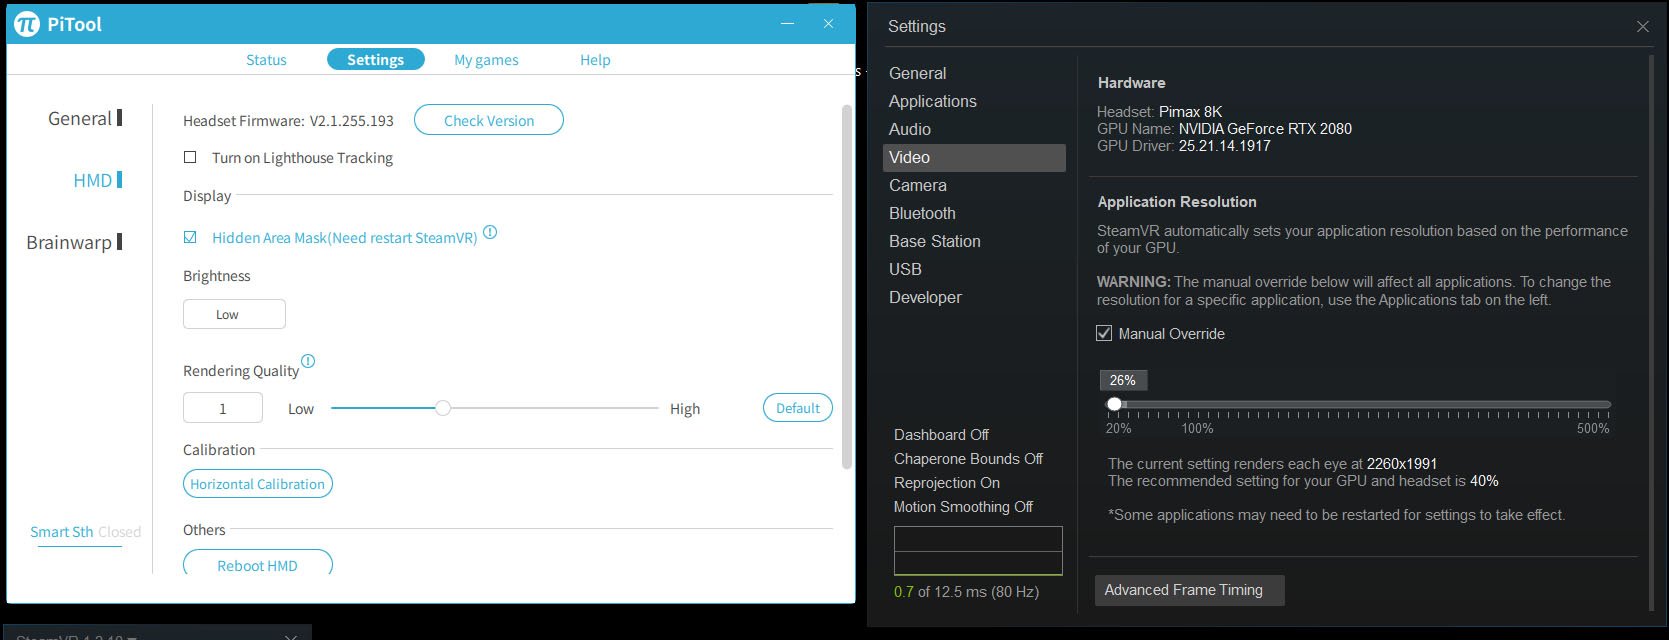Open Advanced Frame Timing in SteamVR
Viewport: 1669px width, 640px height.
click(1189, 590)
